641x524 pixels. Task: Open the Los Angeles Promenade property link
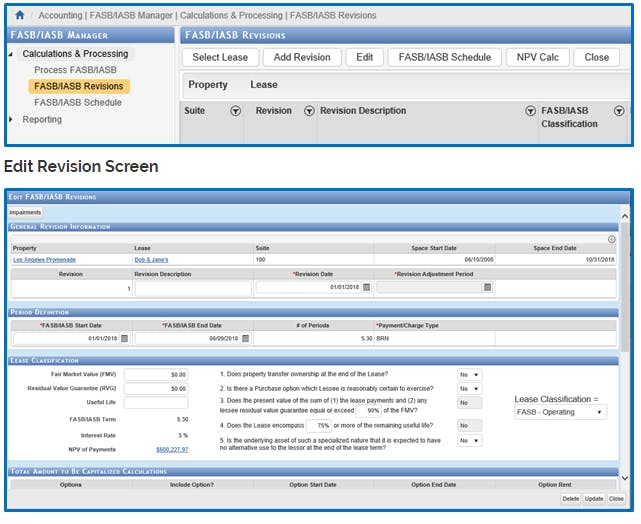click(43, 259)
